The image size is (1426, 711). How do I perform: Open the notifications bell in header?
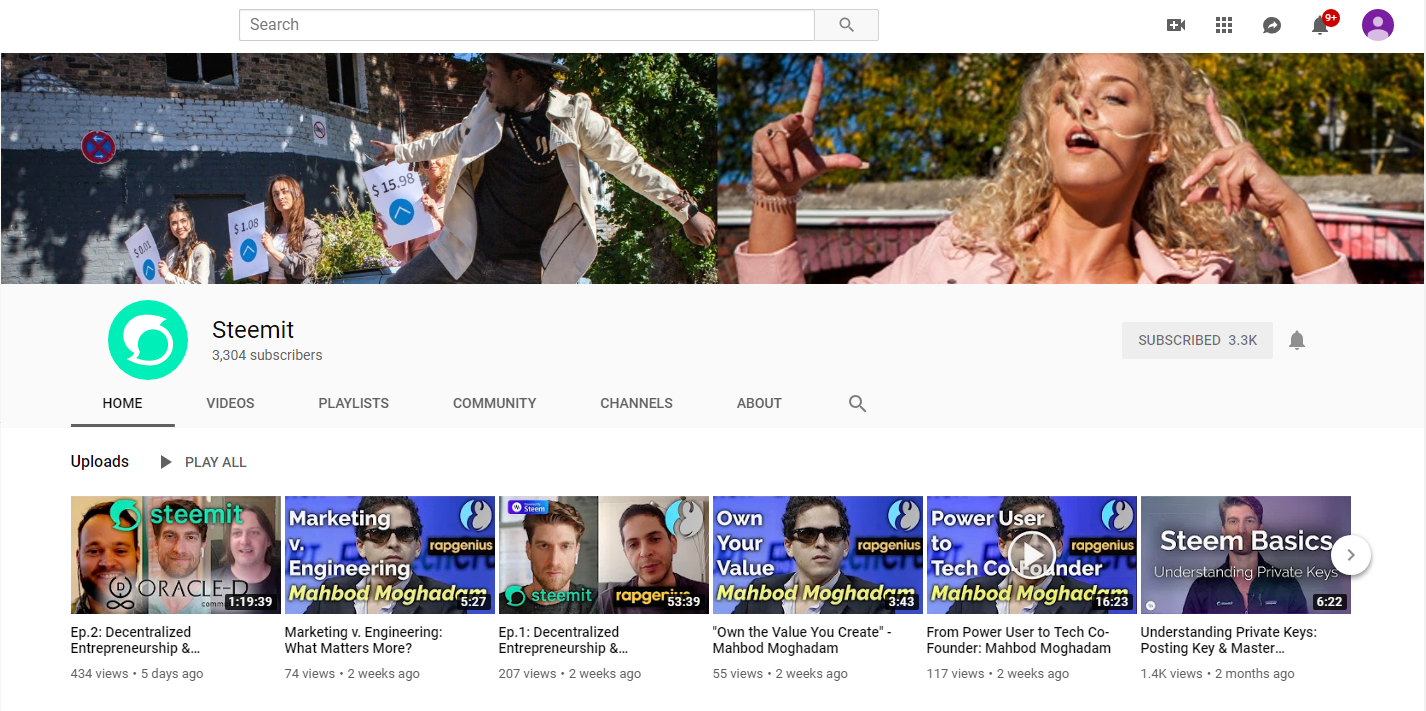point(1320,25)
